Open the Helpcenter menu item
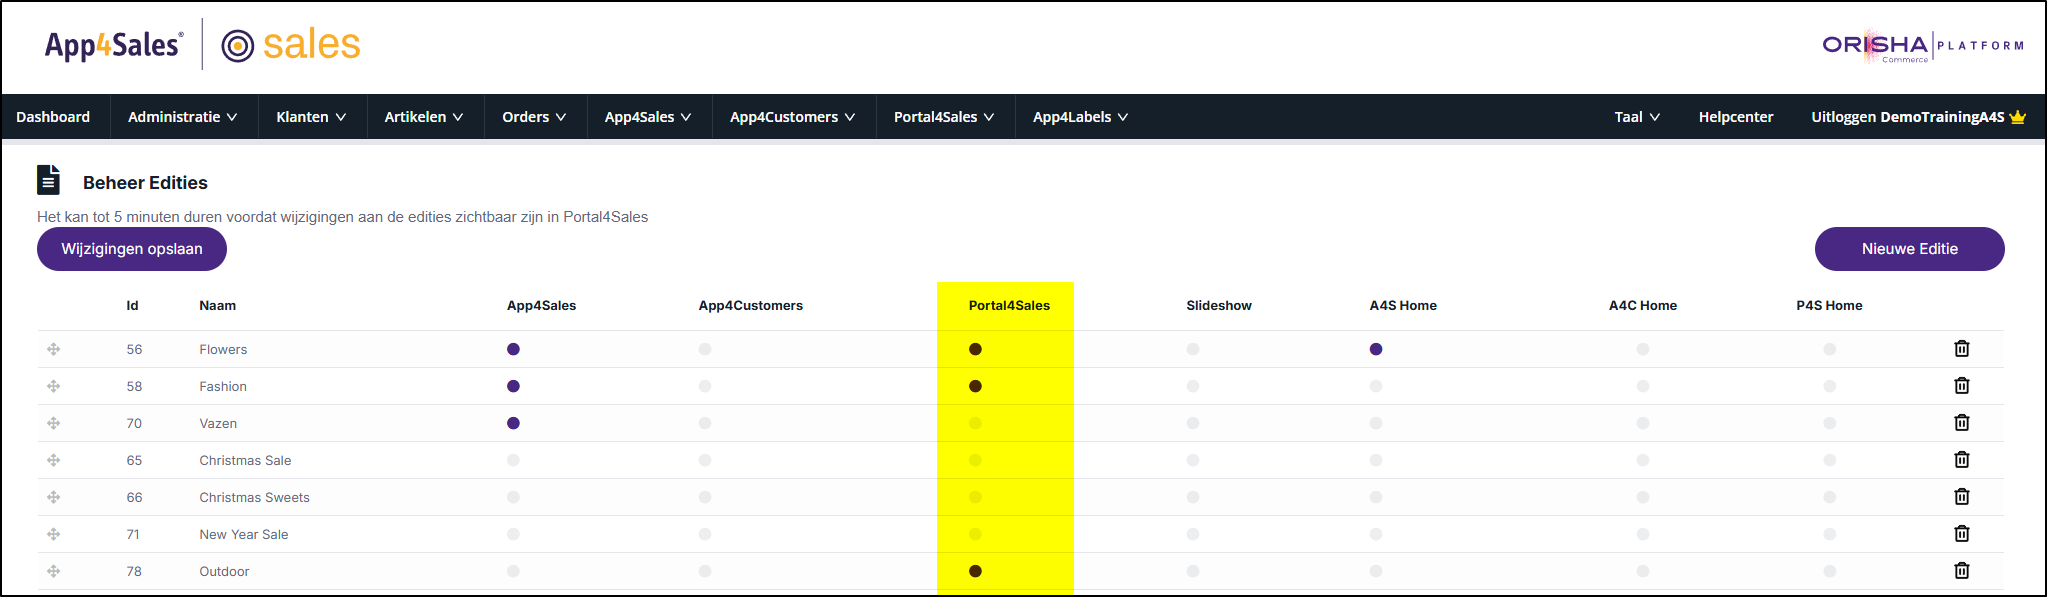Image resolution: width=2047 pixels, height=597 pixels. (x=1735, y=117)
